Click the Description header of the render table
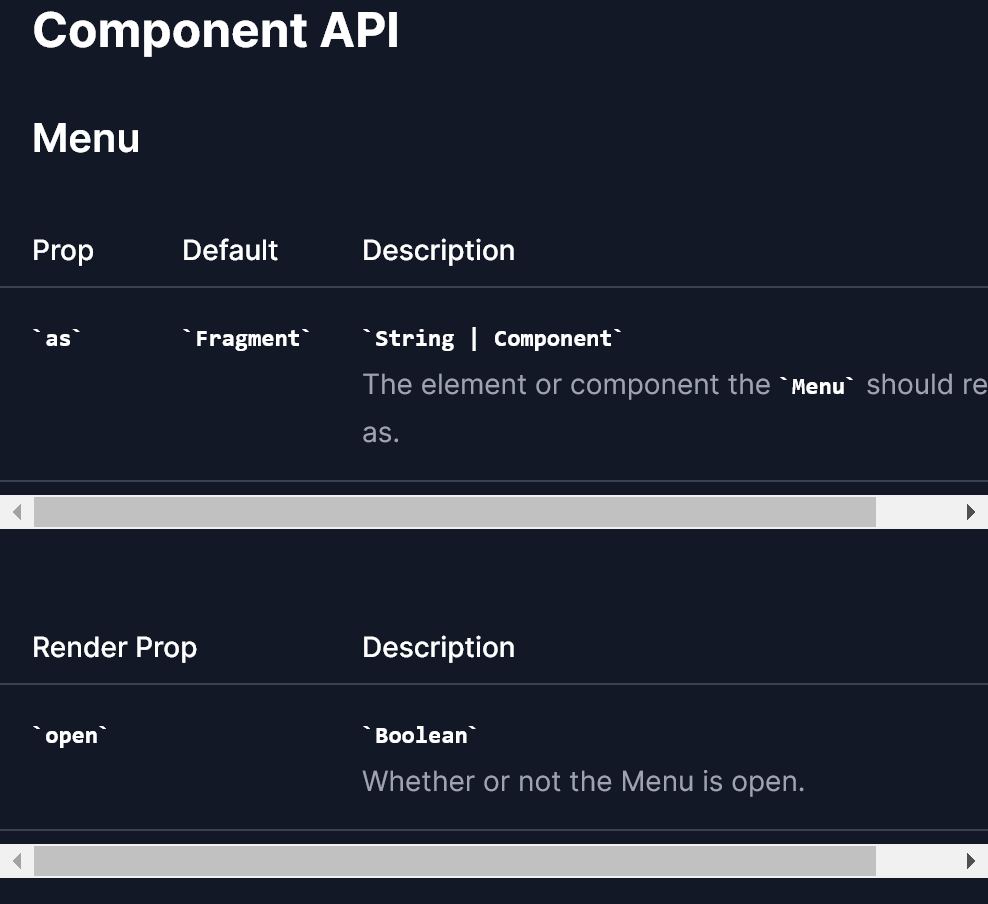The height and width of the screenshot is (904, 988). coord(438,647)
